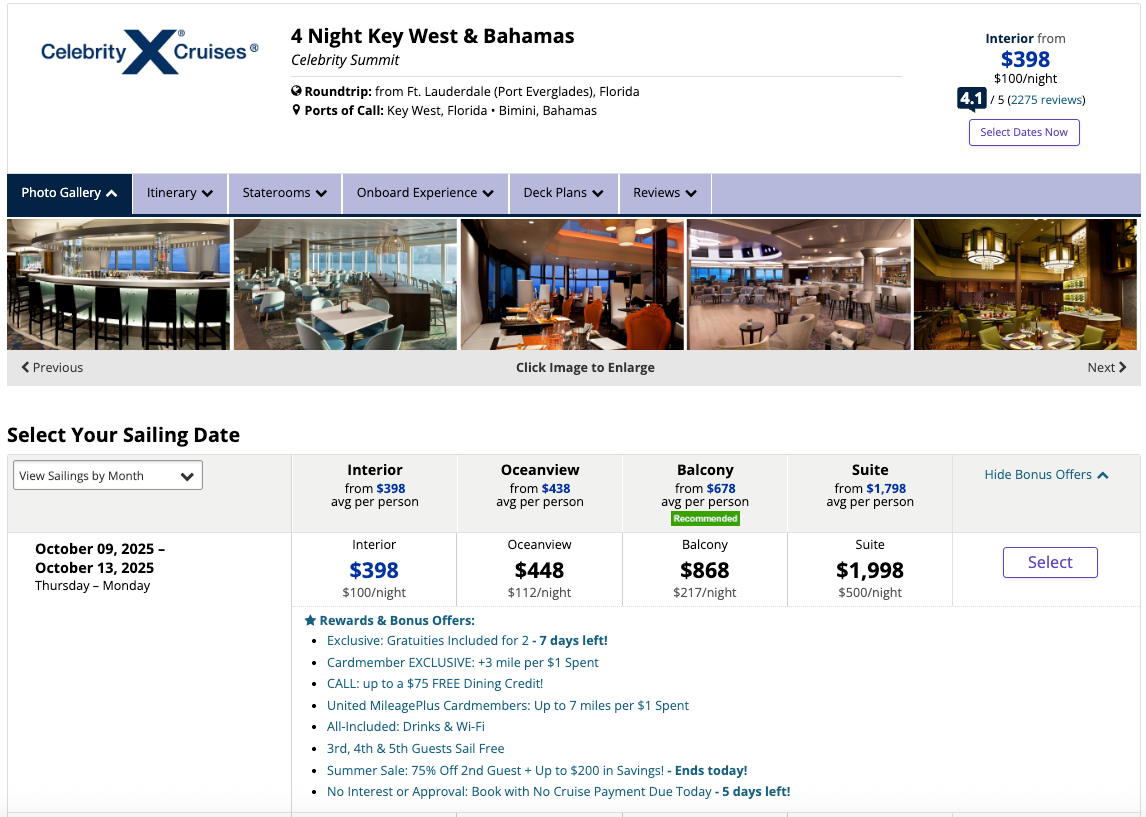Select Oceanview $448 fare for October 09
Screen dimensions: 1146x817
[539, 569]
